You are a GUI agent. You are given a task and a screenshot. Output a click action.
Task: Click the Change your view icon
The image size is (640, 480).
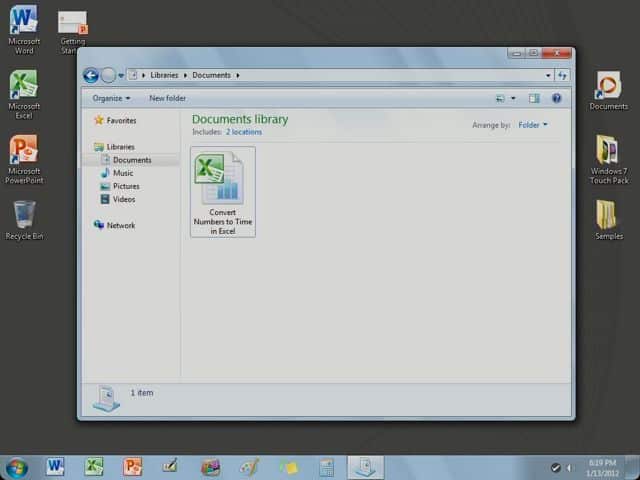500,98
